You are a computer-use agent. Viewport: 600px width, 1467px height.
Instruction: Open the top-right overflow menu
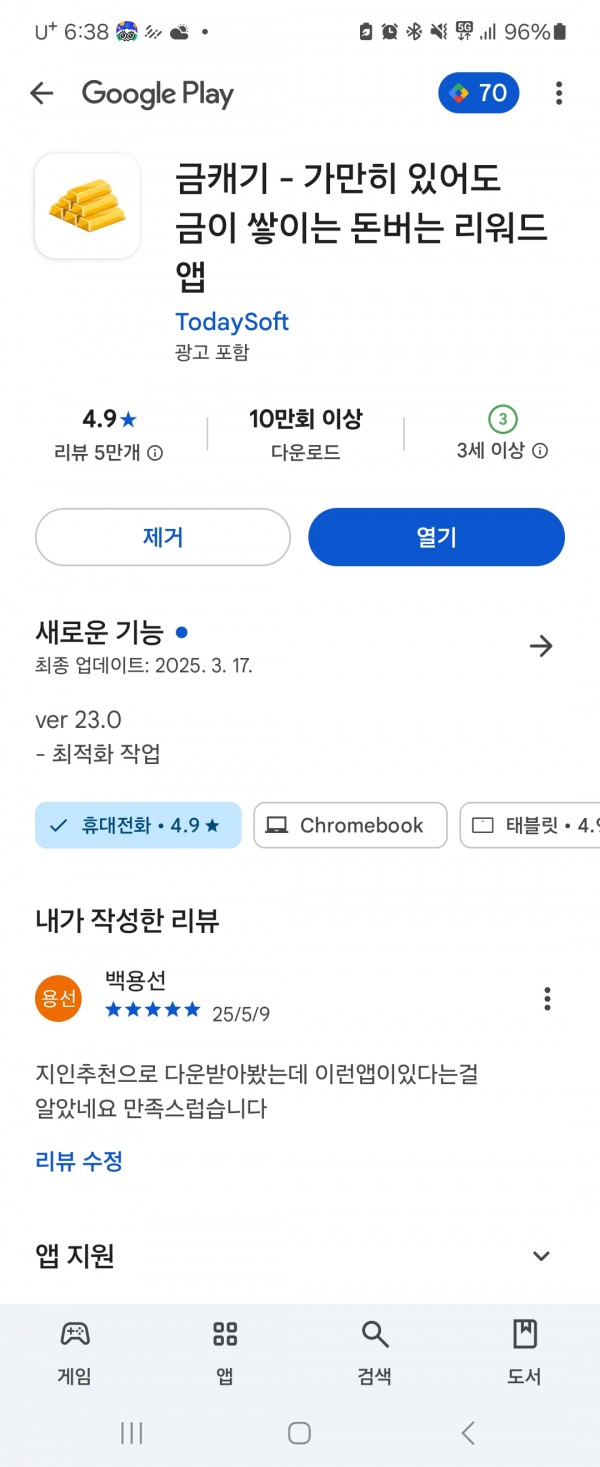click(558, 93)
